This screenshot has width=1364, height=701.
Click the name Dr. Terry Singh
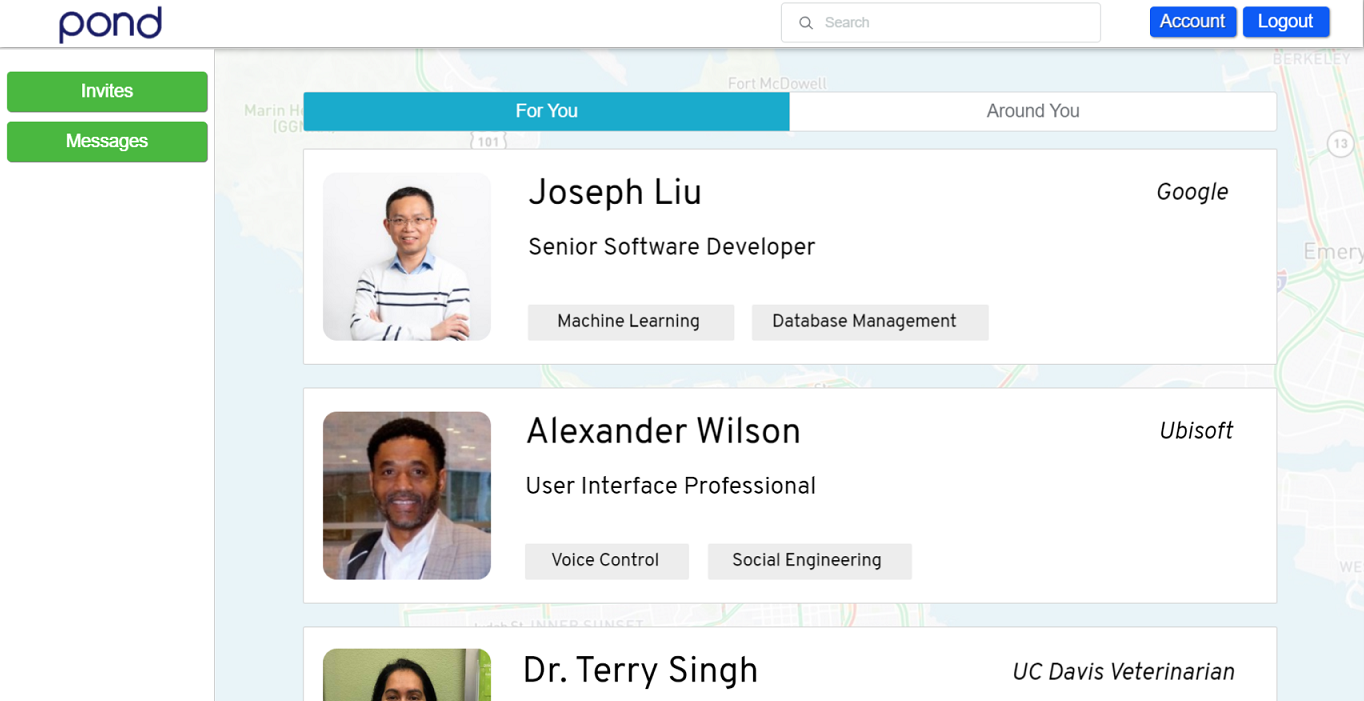point(640,671)
